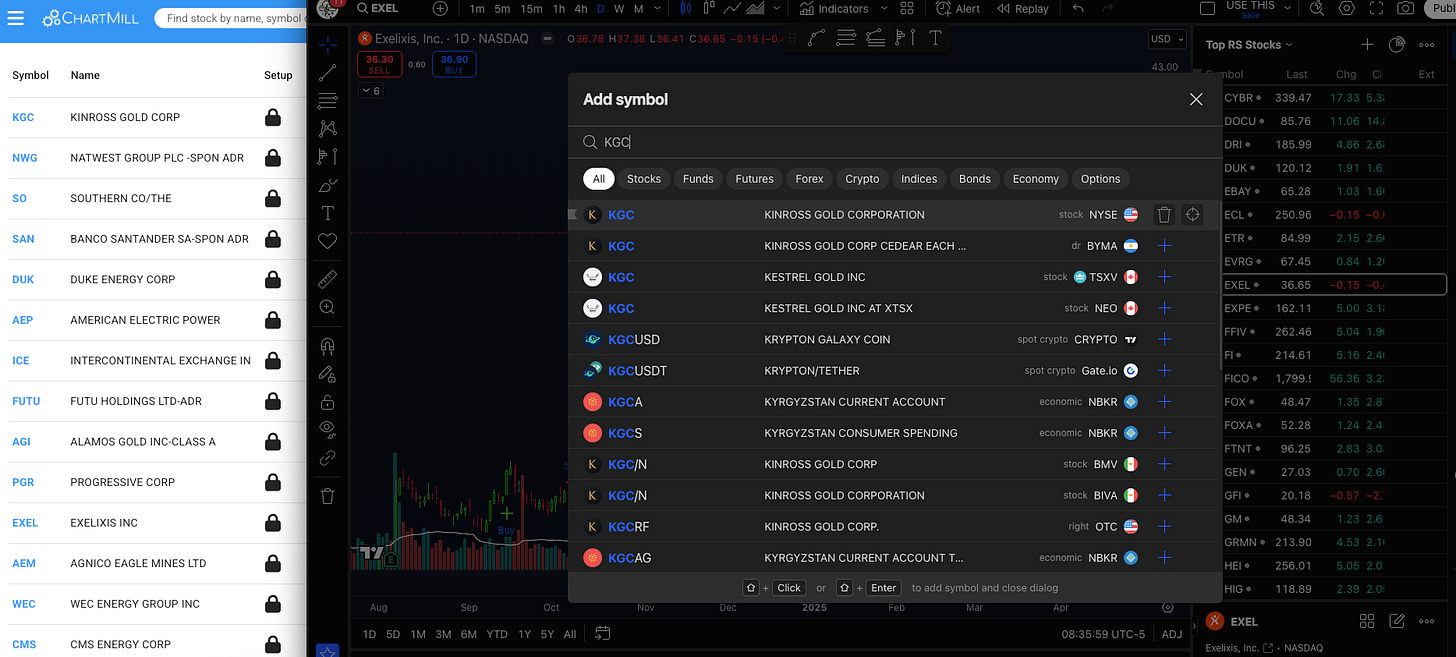Image resolution: width=1456 pixels, height=657 pixels.
Task: Click the add compare symbol plus icon
Action: [x=441, y=8]
